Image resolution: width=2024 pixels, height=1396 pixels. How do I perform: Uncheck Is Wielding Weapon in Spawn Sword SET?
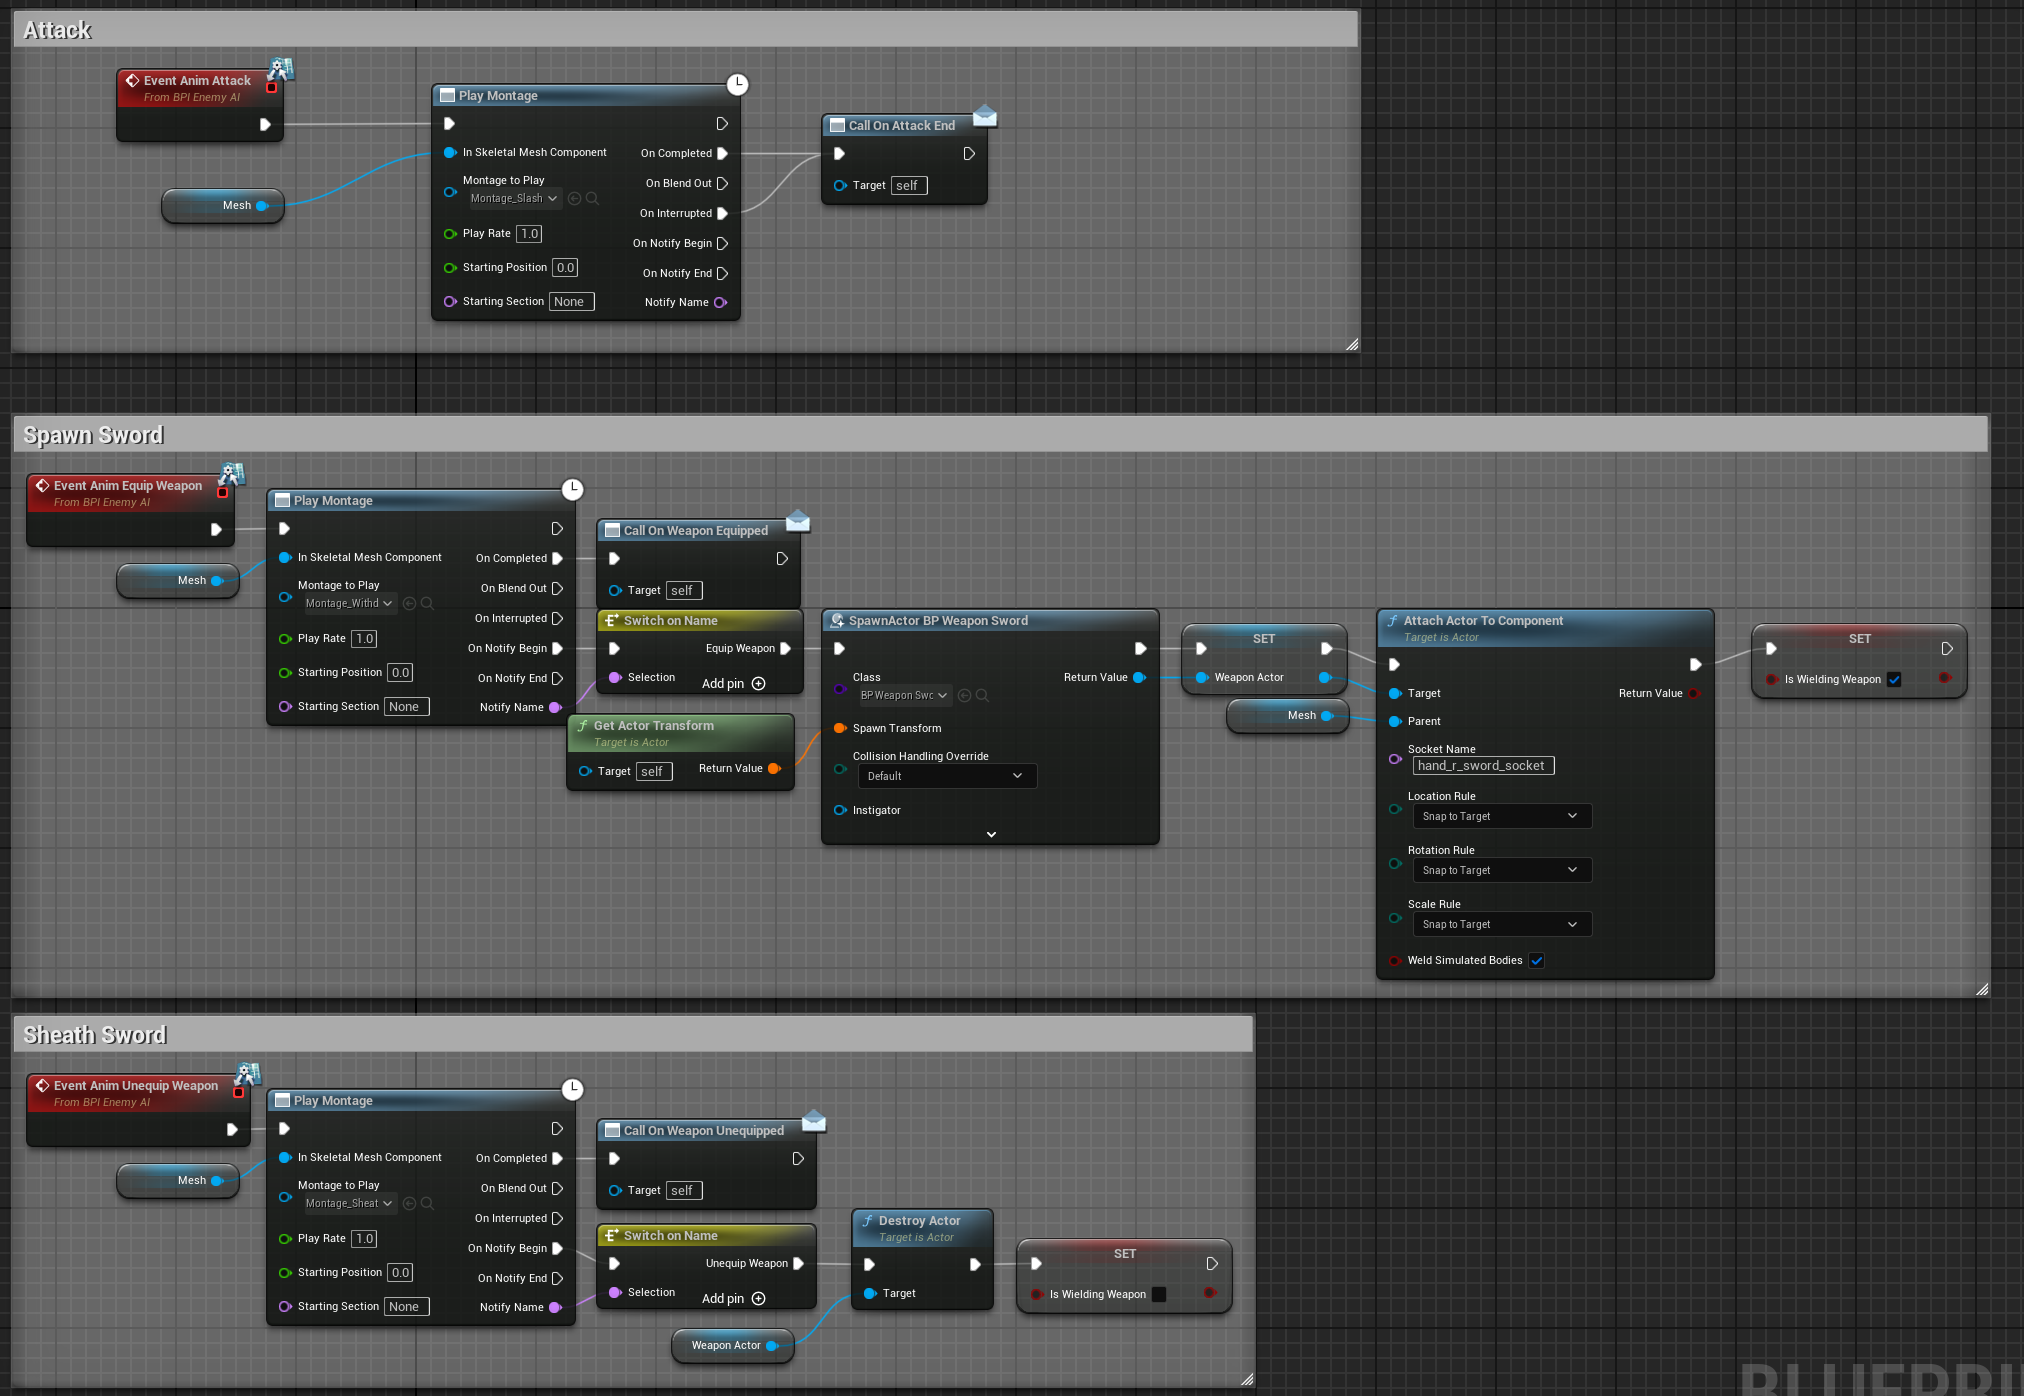(x=1894, y=680)
